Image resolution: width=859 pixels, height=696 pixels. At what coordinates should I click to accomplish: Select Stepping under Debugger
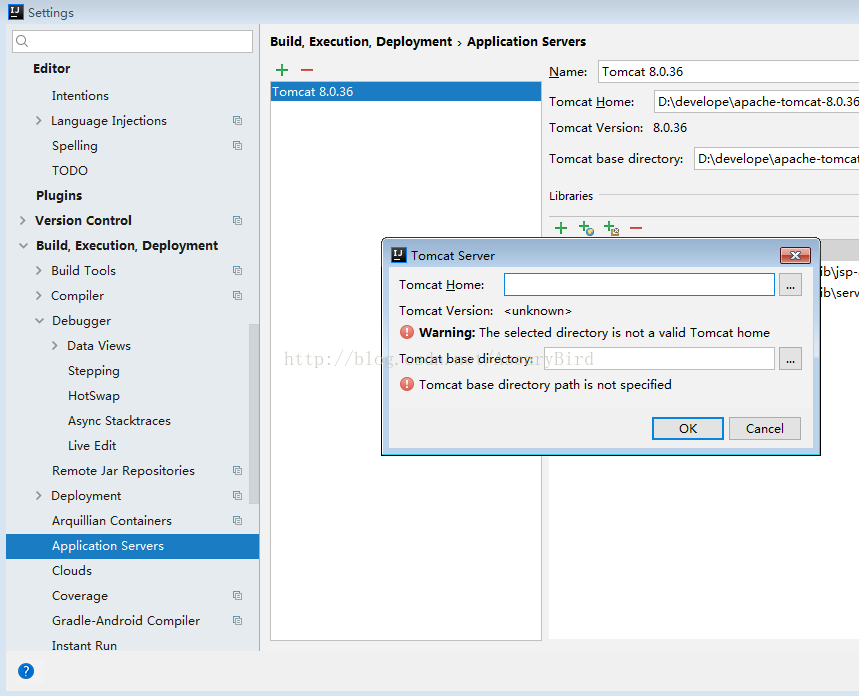(x=94, y=371)
